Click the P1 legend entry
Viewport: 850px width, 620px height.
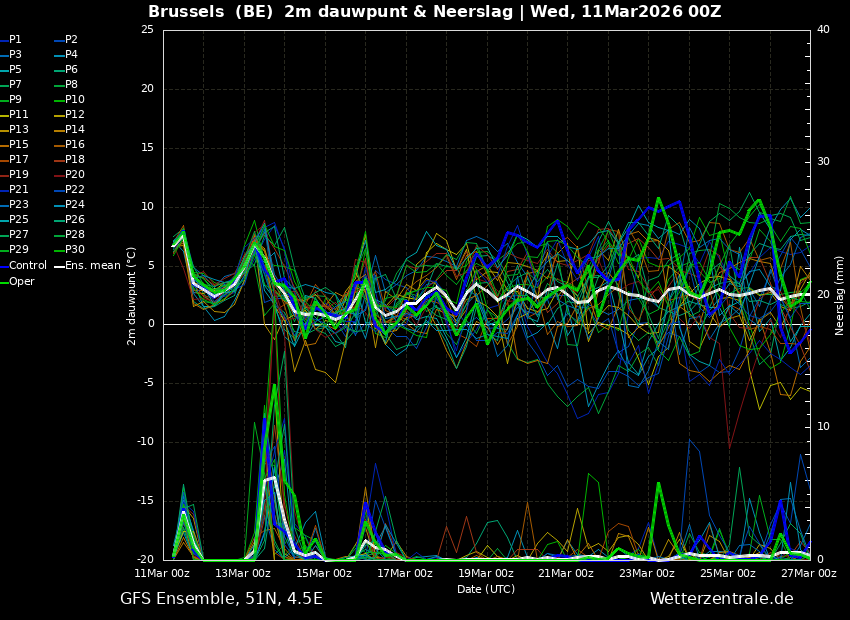click(11, 40)
